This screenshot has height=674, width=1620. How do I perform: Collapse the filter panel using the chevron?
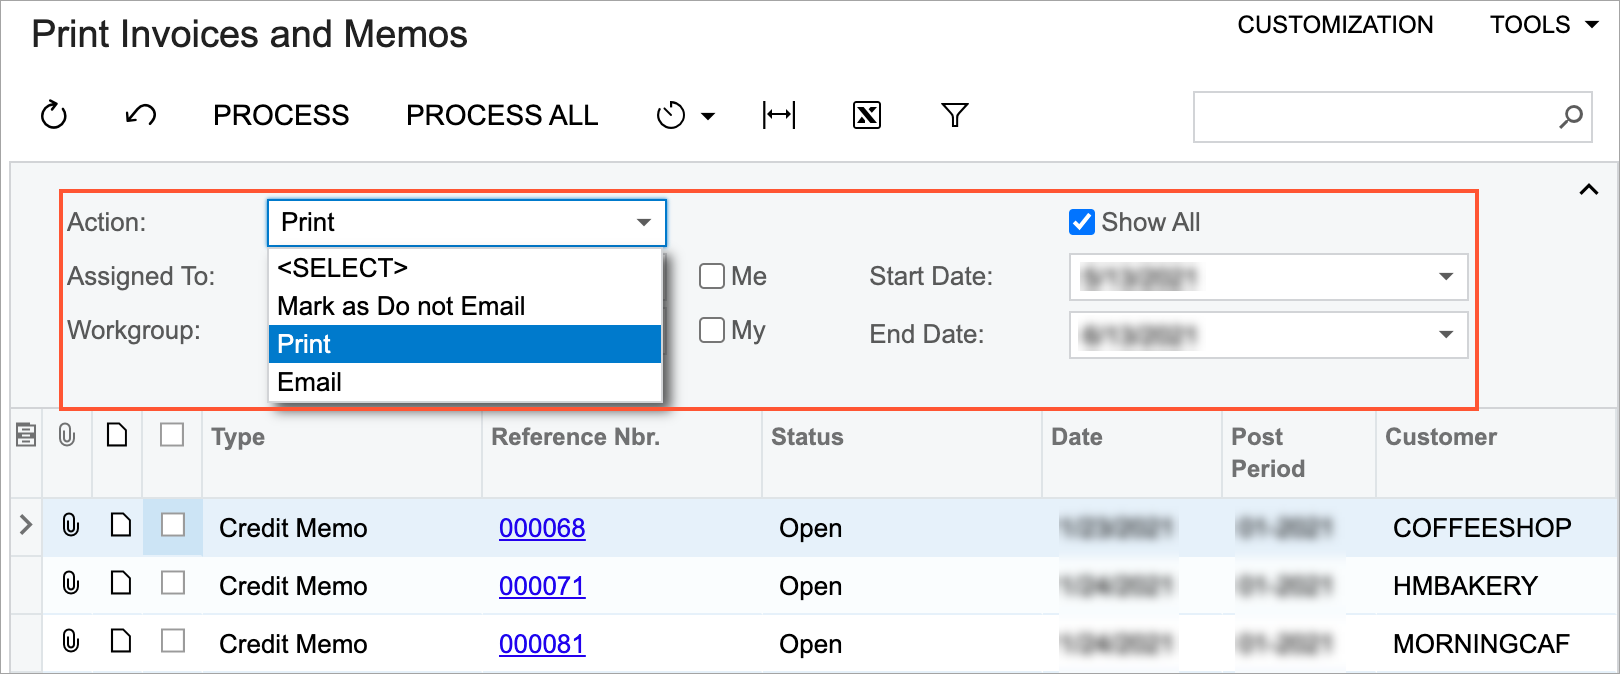1588,190
